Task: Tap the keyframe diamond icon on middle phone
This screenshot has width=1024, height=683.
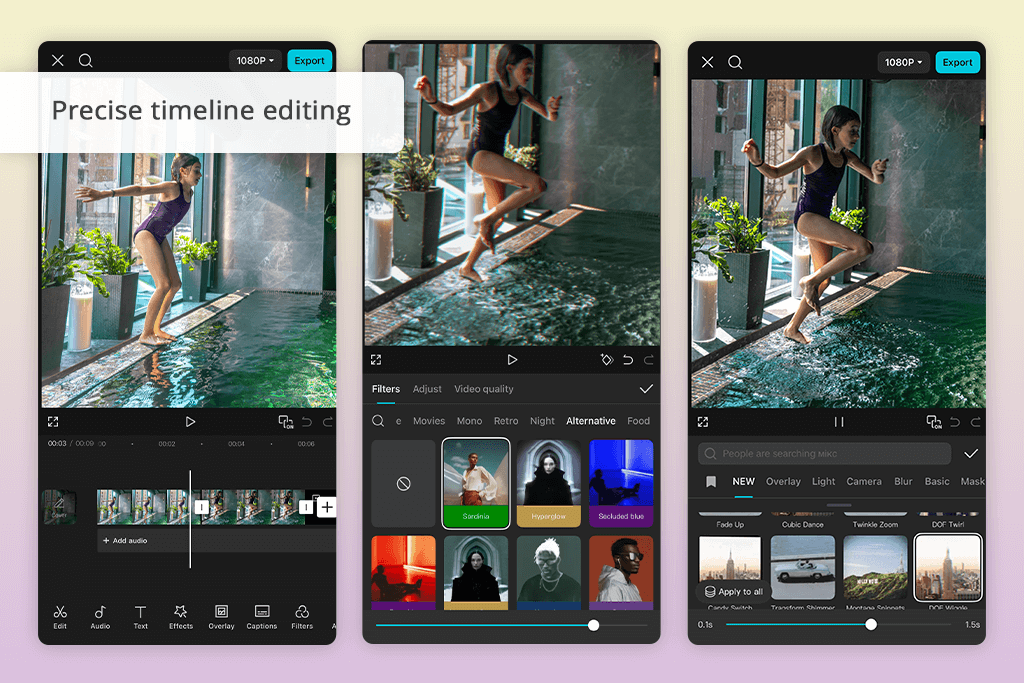Action: click(x=607, y=360)
